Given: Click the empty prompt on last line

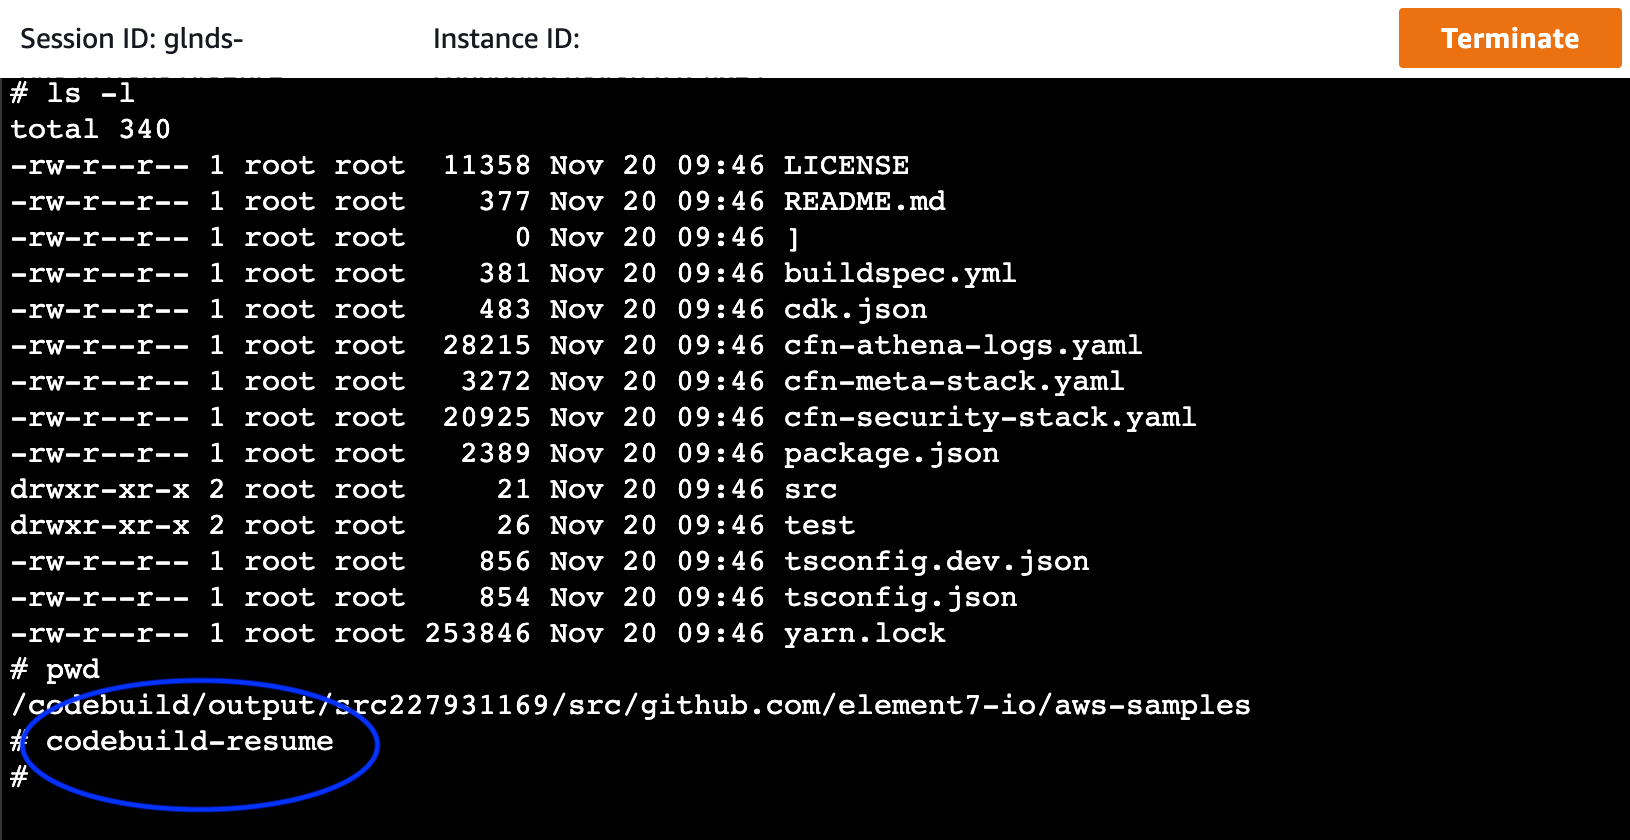Looking at the screenshot, I should pyautogui.click(x=19, y=777).
